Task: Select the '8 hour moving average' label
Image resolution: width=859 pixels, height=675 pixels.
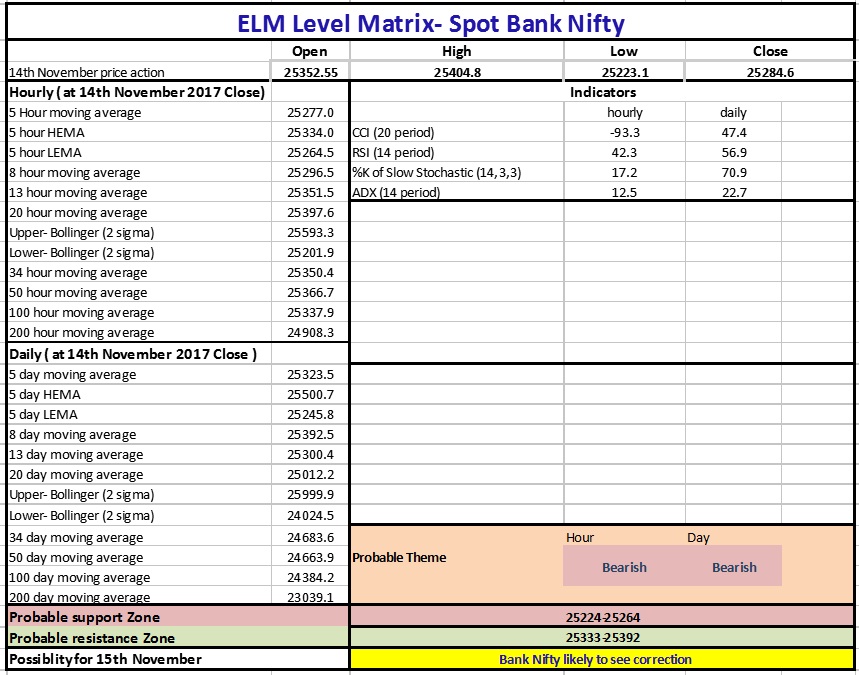Action: click(75, 173)
